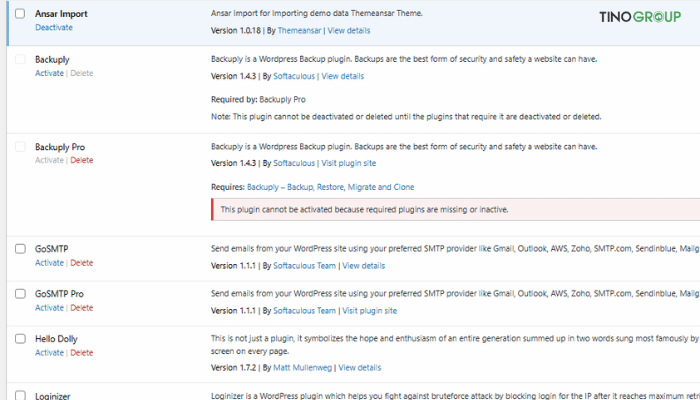Click the Ansar Import plugin name

point(61,14)
